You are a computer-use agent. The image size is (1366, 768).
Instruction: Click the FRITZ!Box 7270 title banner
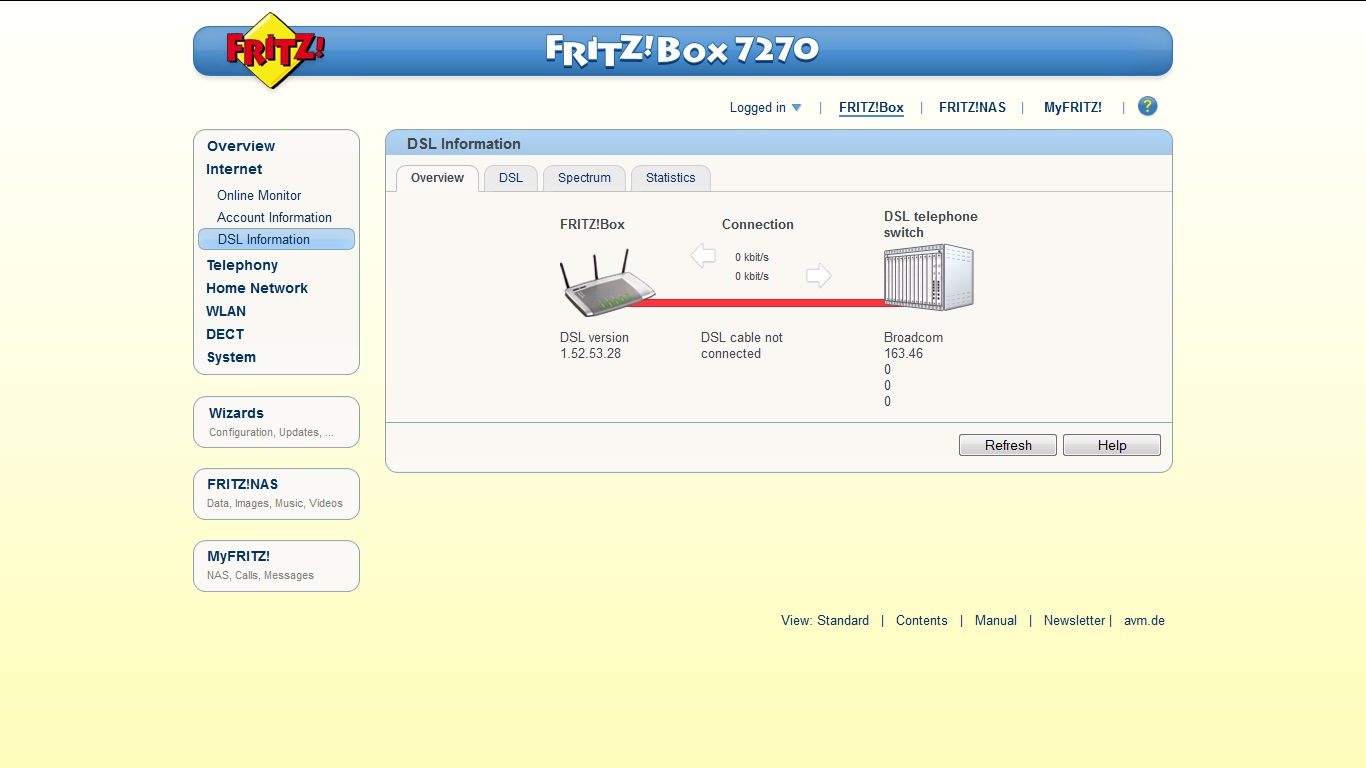[x=683, y=50]
